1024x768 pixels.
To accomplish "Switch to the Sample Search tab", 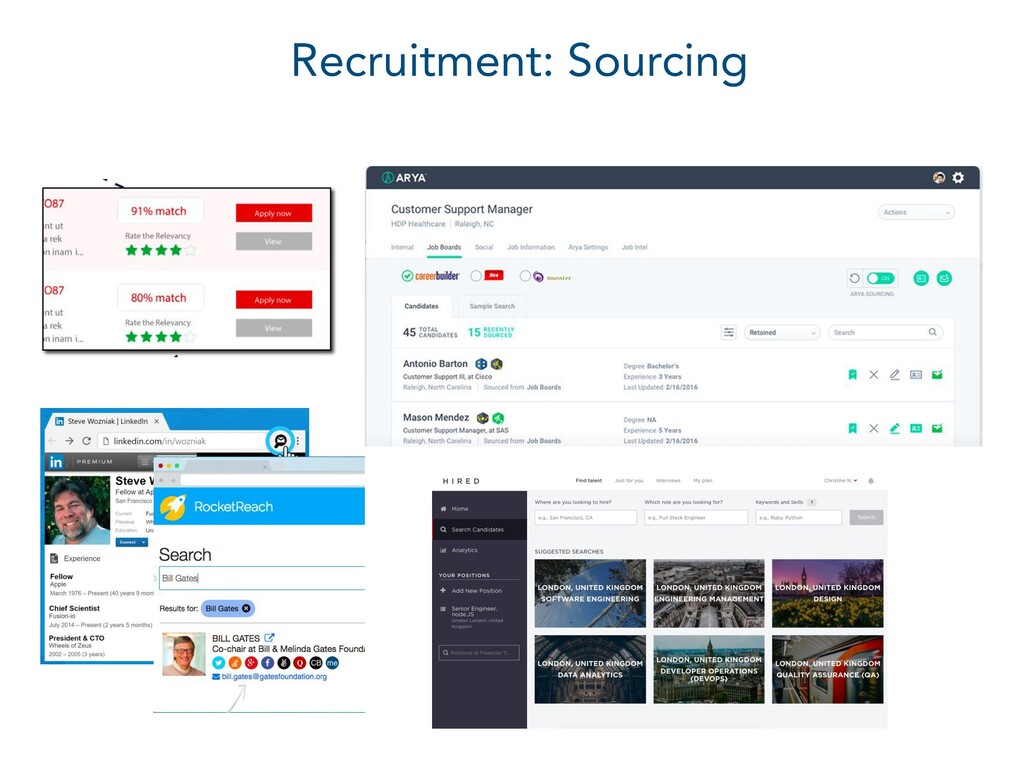I will coord(492,306).
